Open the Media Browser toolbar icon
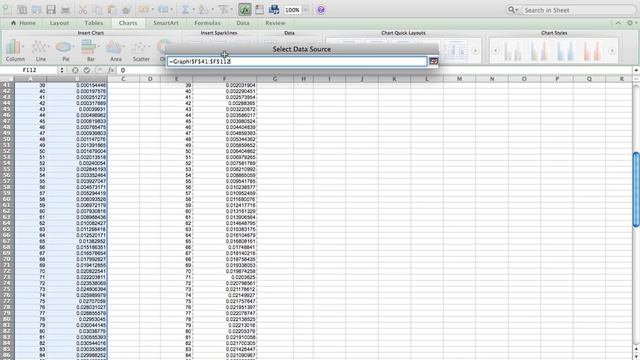640x360 pixels. tap(274, 9)
